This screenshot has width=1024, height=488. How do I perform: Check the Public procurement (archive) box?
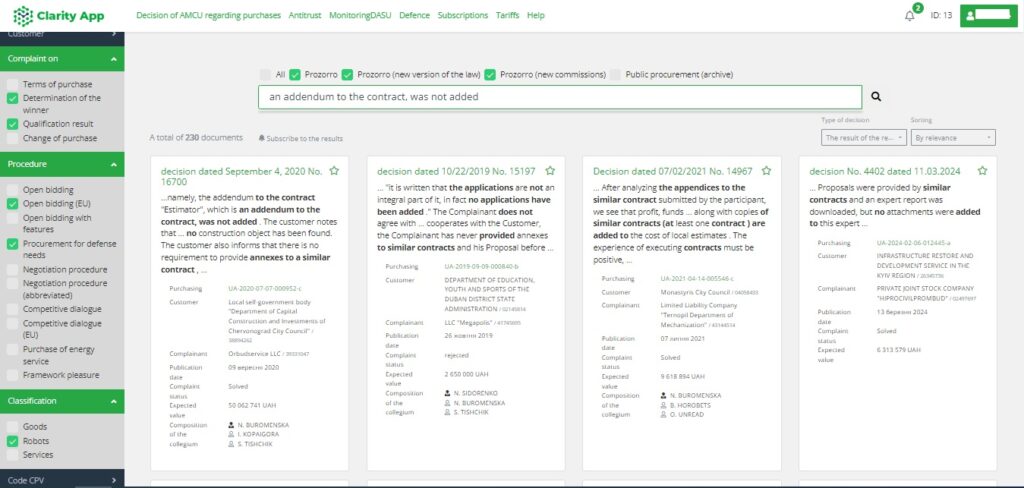[x=616, y=74]
